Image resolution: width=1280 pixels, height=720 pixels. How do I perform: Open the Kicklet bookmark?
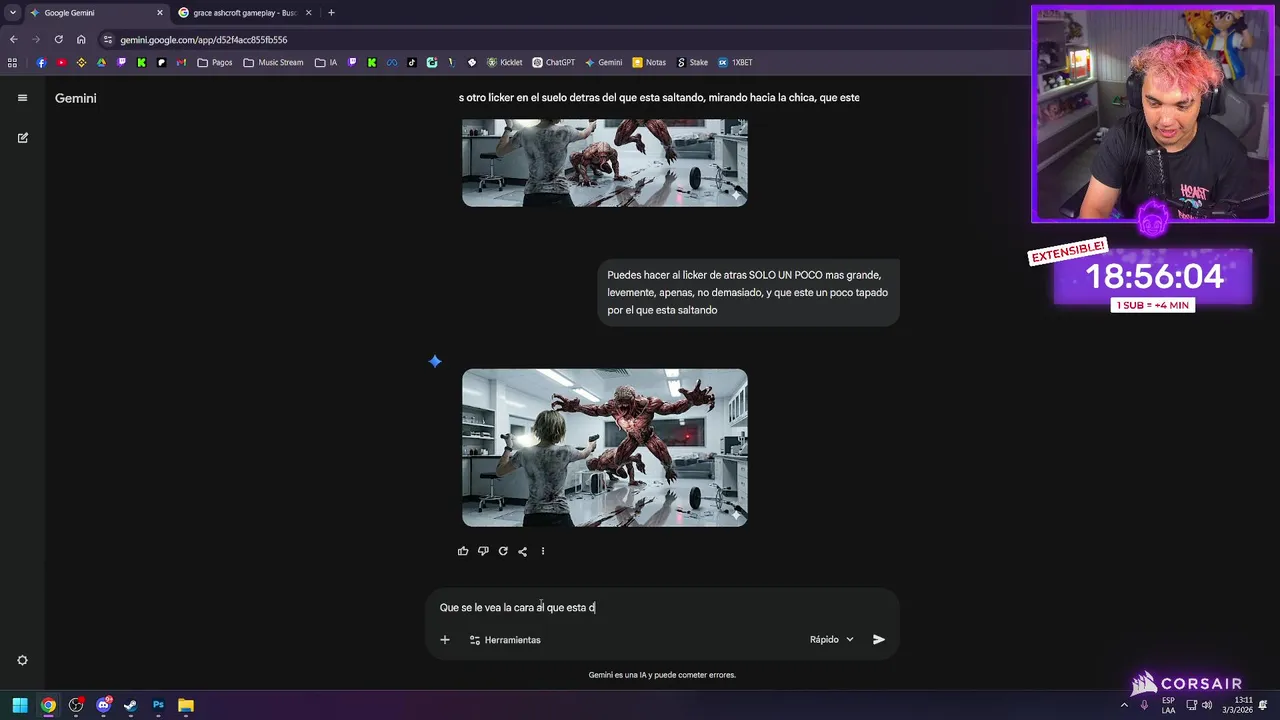[505, 62]
